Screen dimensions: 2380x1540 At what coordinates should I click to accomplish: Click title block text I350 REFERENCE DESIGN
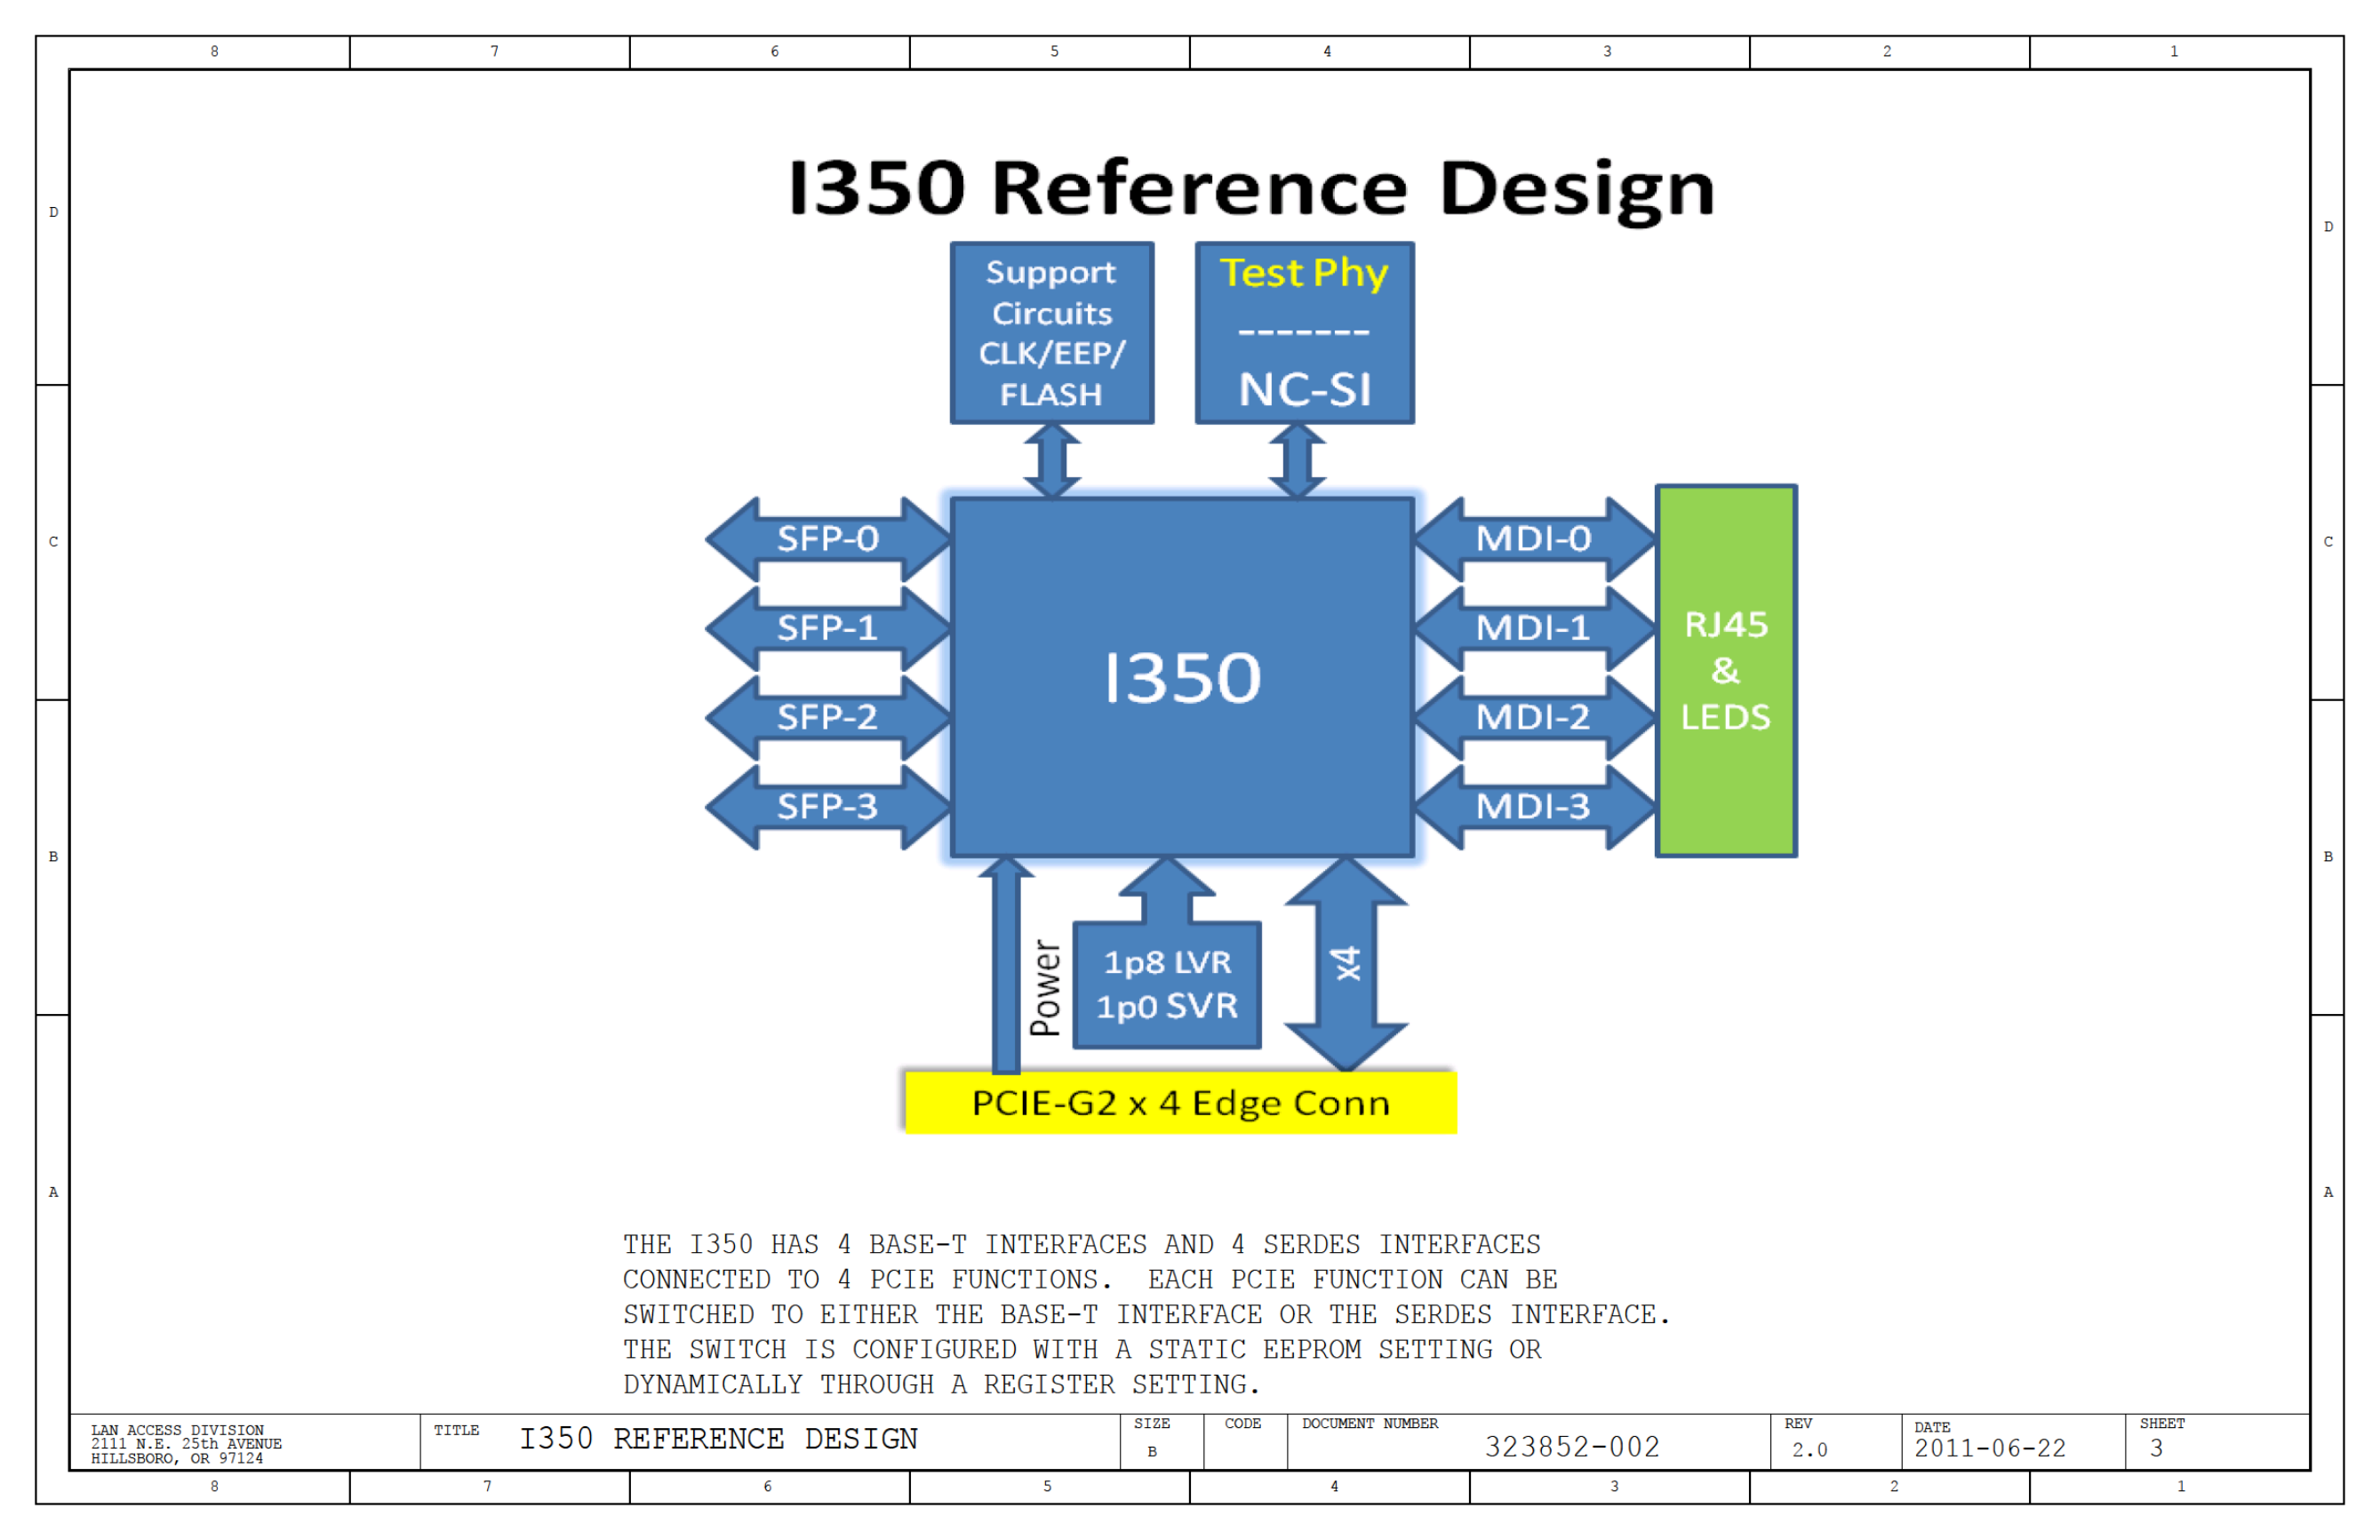coord(719,1440)
